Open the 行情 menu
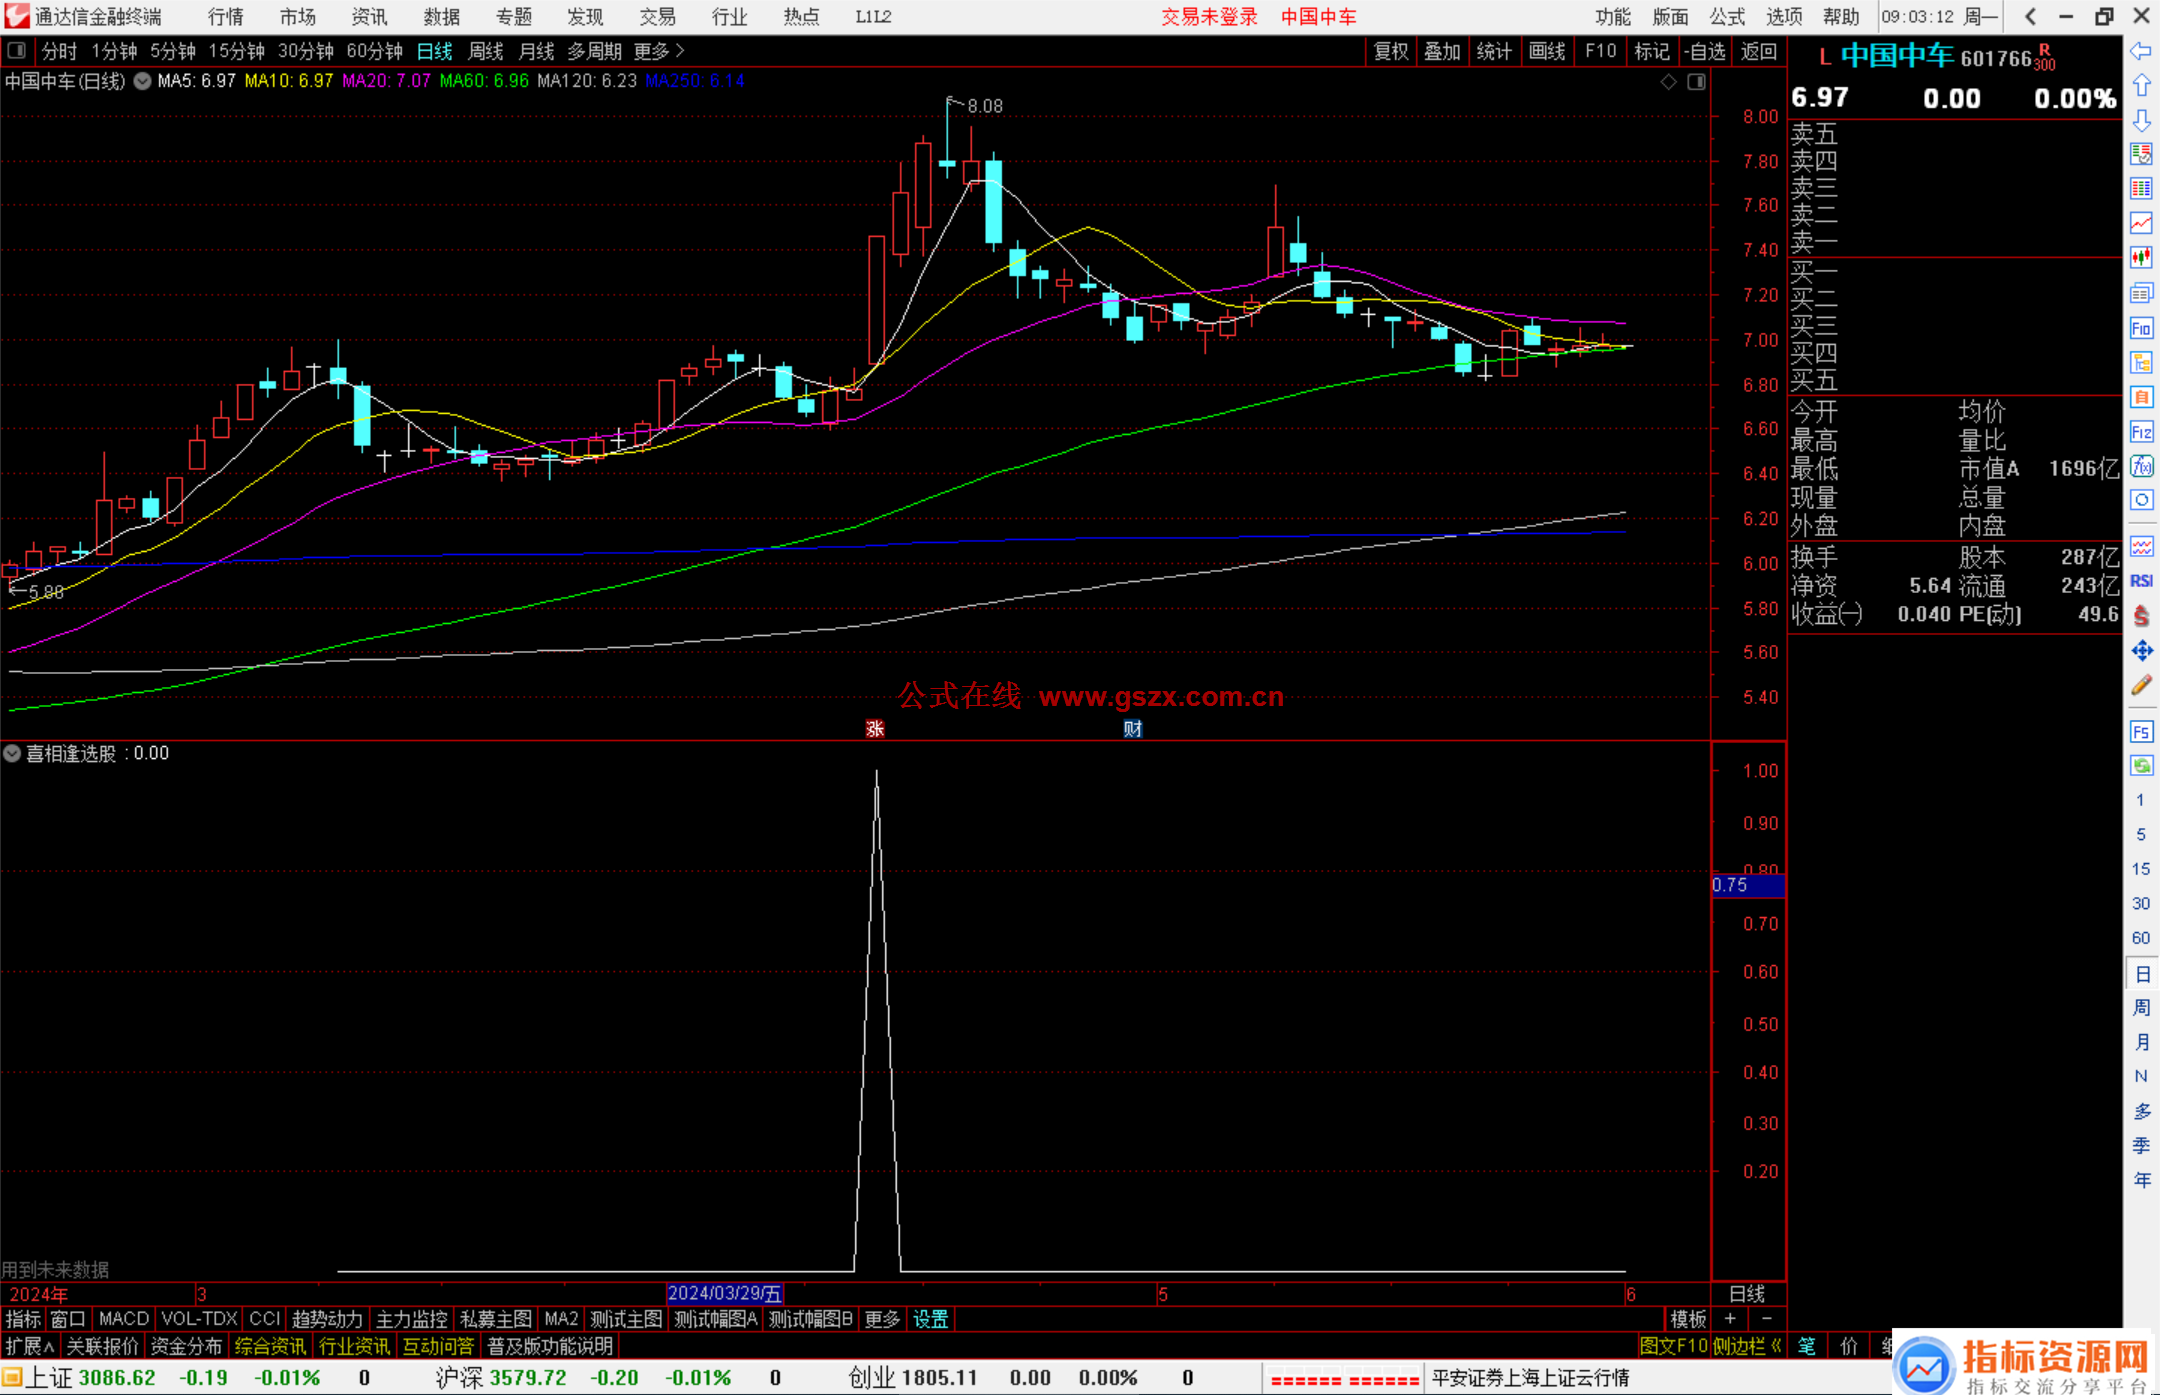The image size is (2160, 1395). (x=226, y=16)
